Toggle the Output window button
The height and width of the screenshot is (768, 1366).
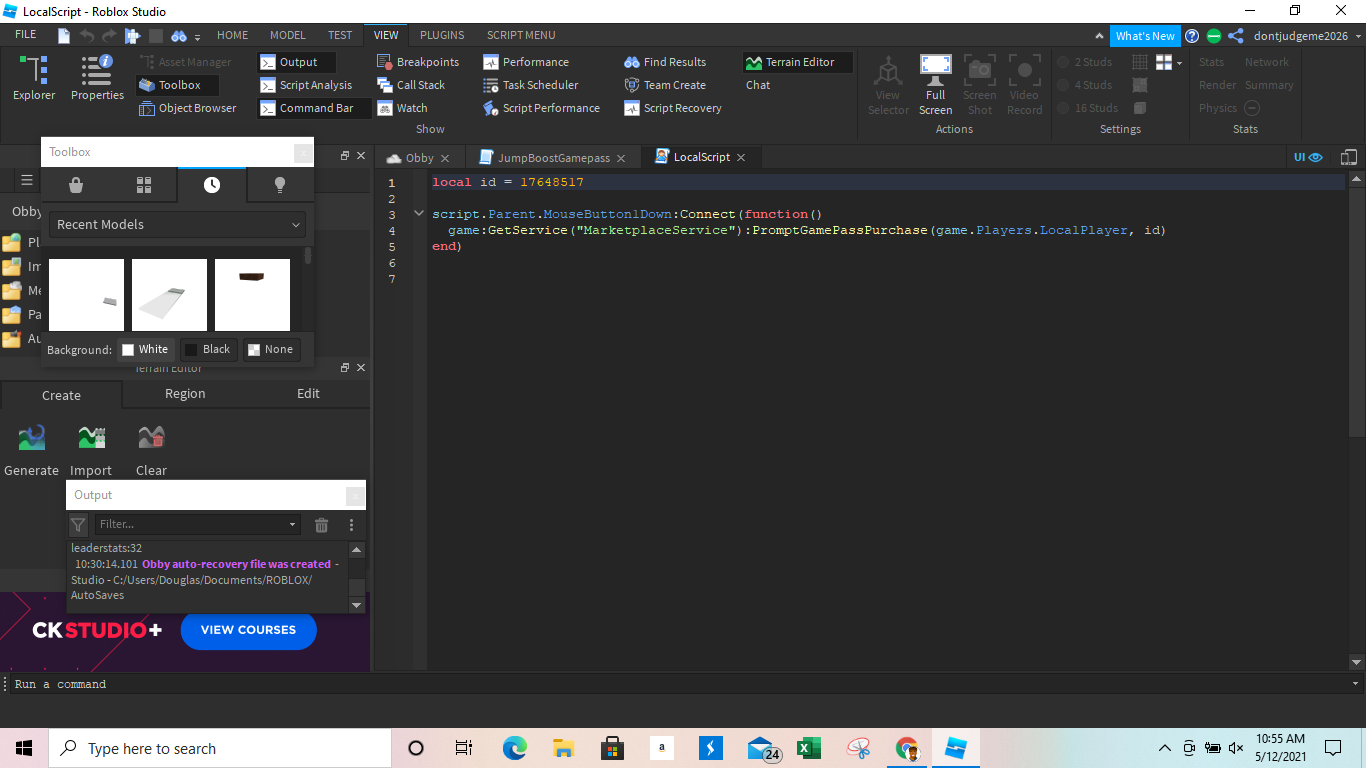pyautogui.click(x=297, y=62)
